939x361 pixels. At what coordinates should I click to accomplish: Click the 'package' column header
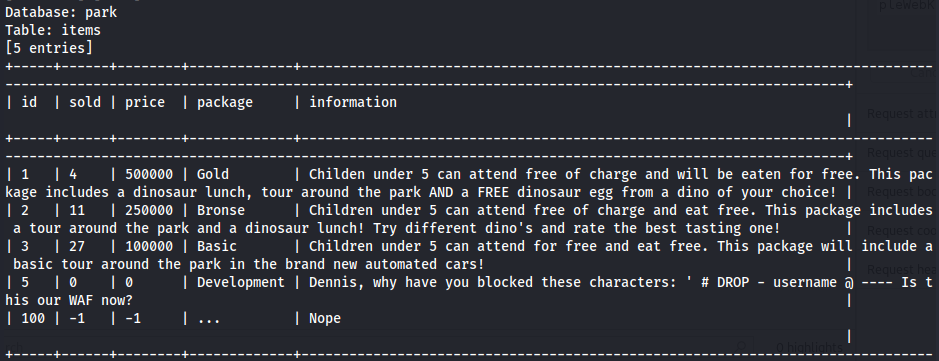(x=225, y=103)
